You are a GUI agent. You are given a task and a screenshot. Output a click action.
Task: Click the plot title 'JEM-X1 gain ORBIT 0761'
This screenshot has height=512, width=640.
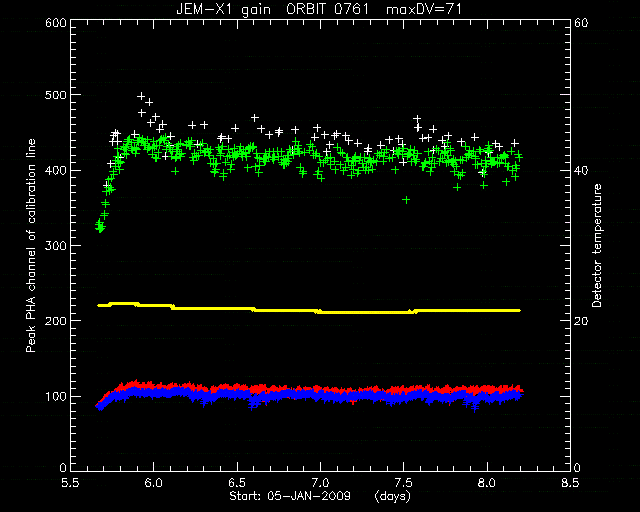tap(272, 9)
